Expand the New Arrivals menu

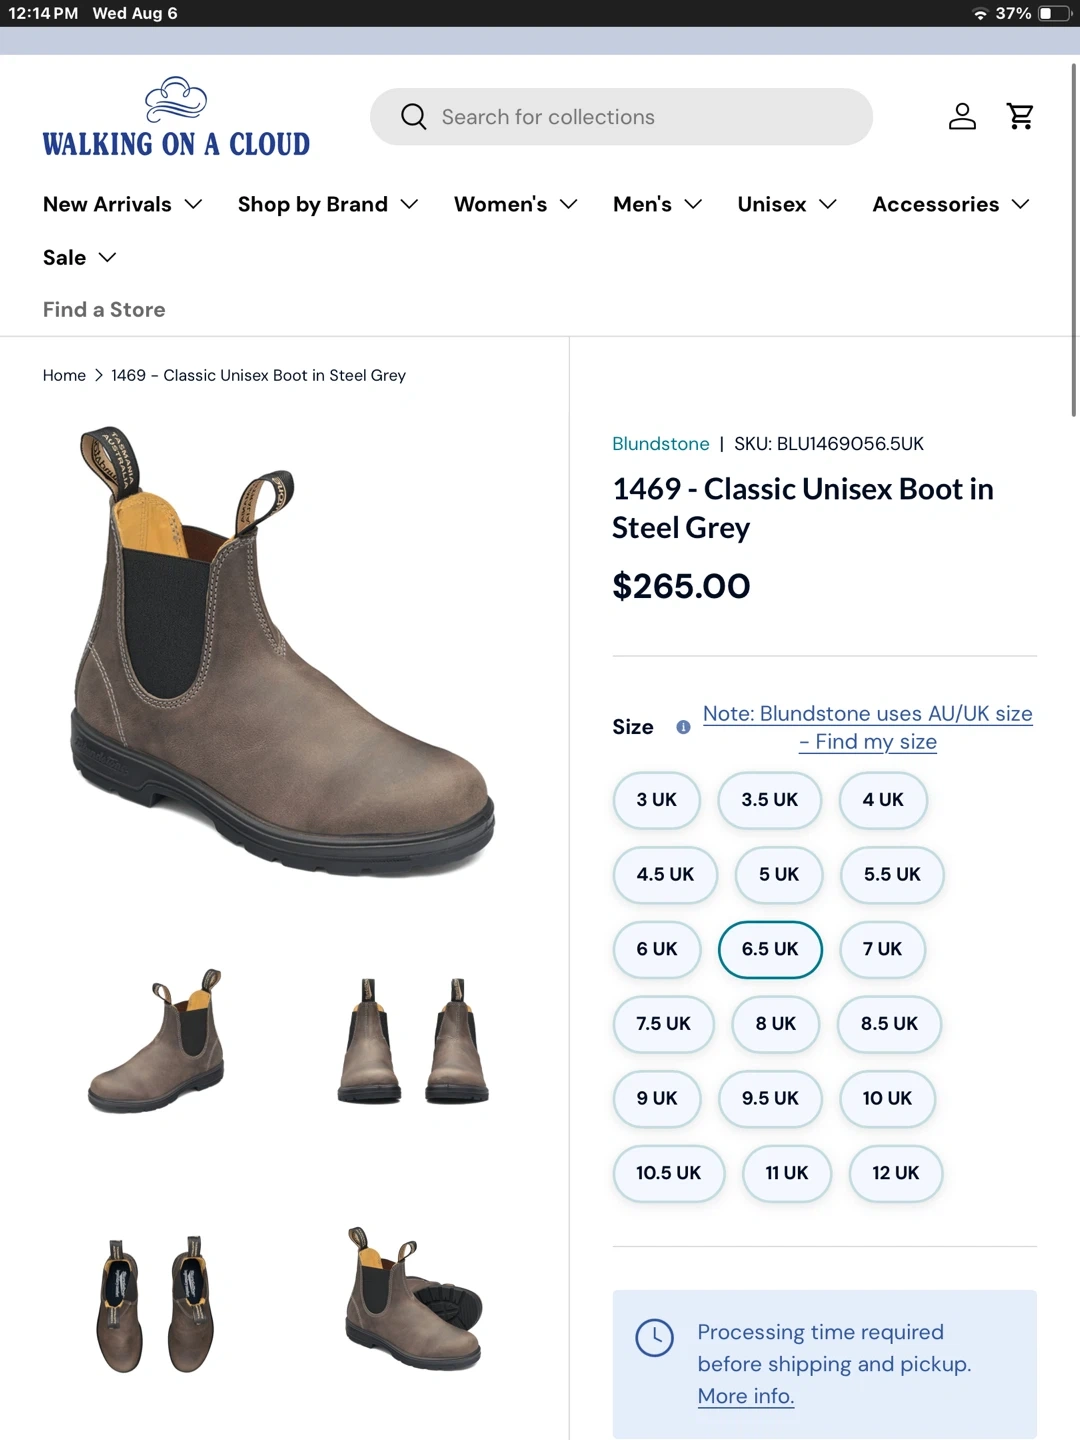pyautogui.click(x=122, y=204)
